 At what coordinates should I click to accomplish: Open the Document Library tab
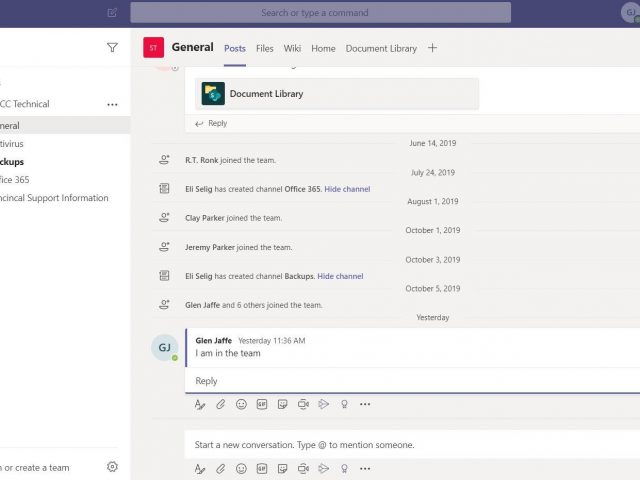381,49
